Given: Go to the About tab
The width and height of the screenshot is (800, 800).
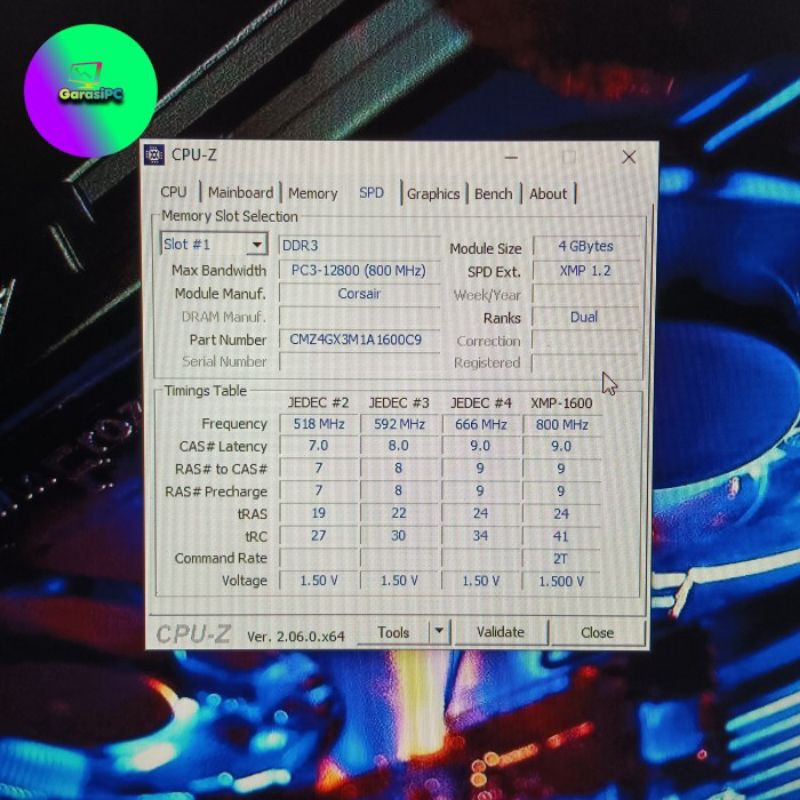Looking at the screenshot, I should click(x=548, y=194).
